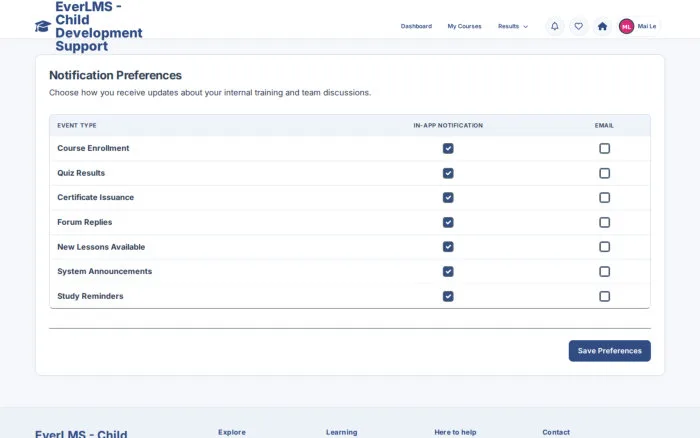
Task: Click the Certificate Issuance row label
Action: (96, 197)
